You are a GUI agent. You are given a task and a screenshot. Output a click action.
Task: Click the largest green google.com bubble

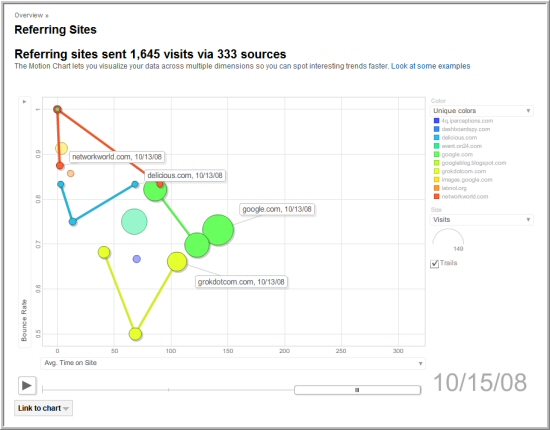point(218,230)
